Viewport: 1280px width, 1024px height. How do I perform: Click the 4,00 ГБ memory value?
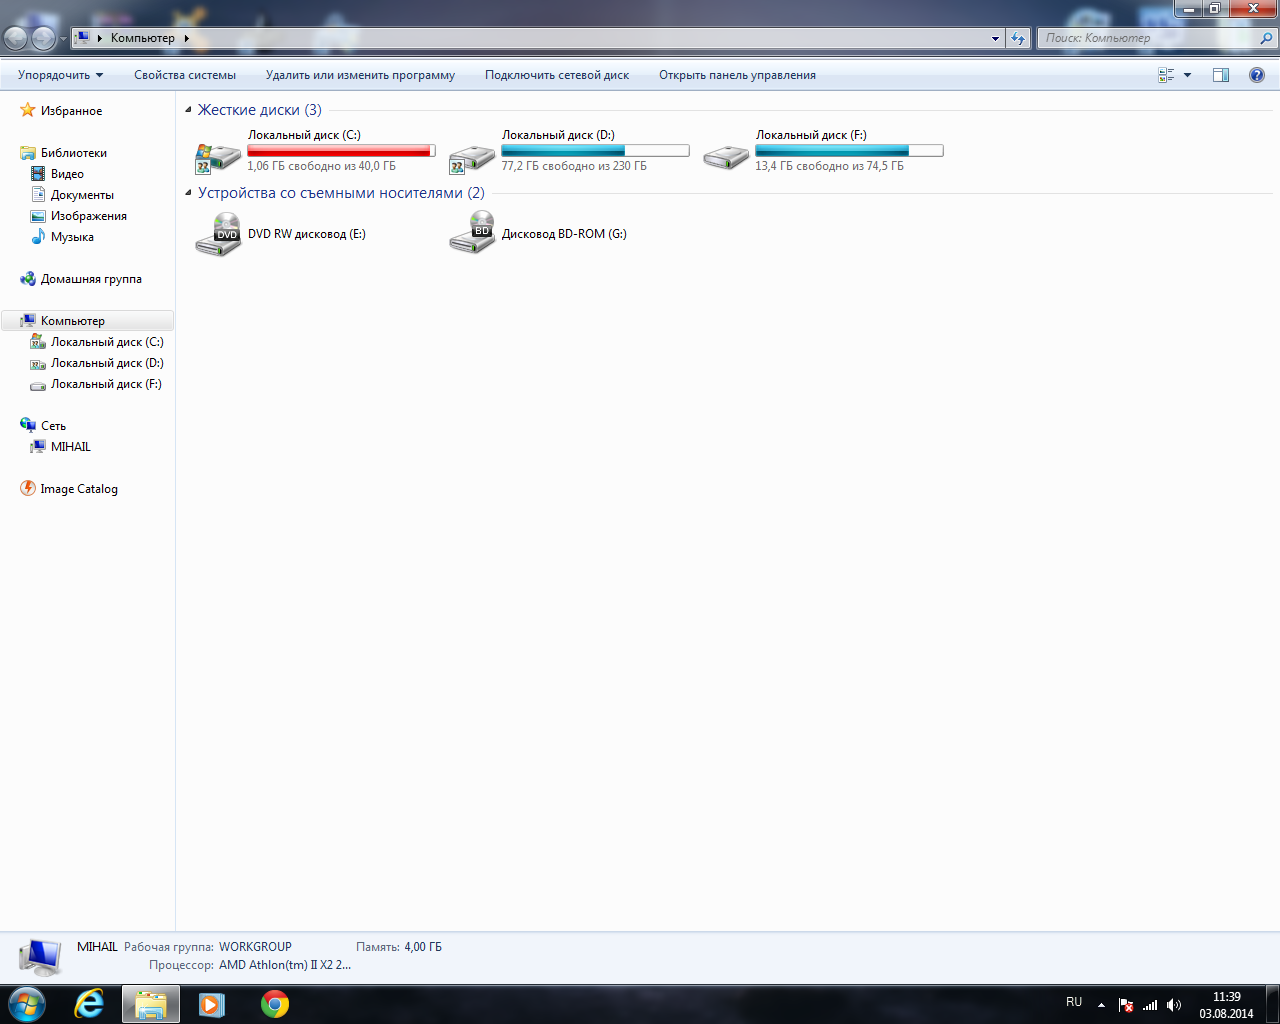[x=423, y=947]
